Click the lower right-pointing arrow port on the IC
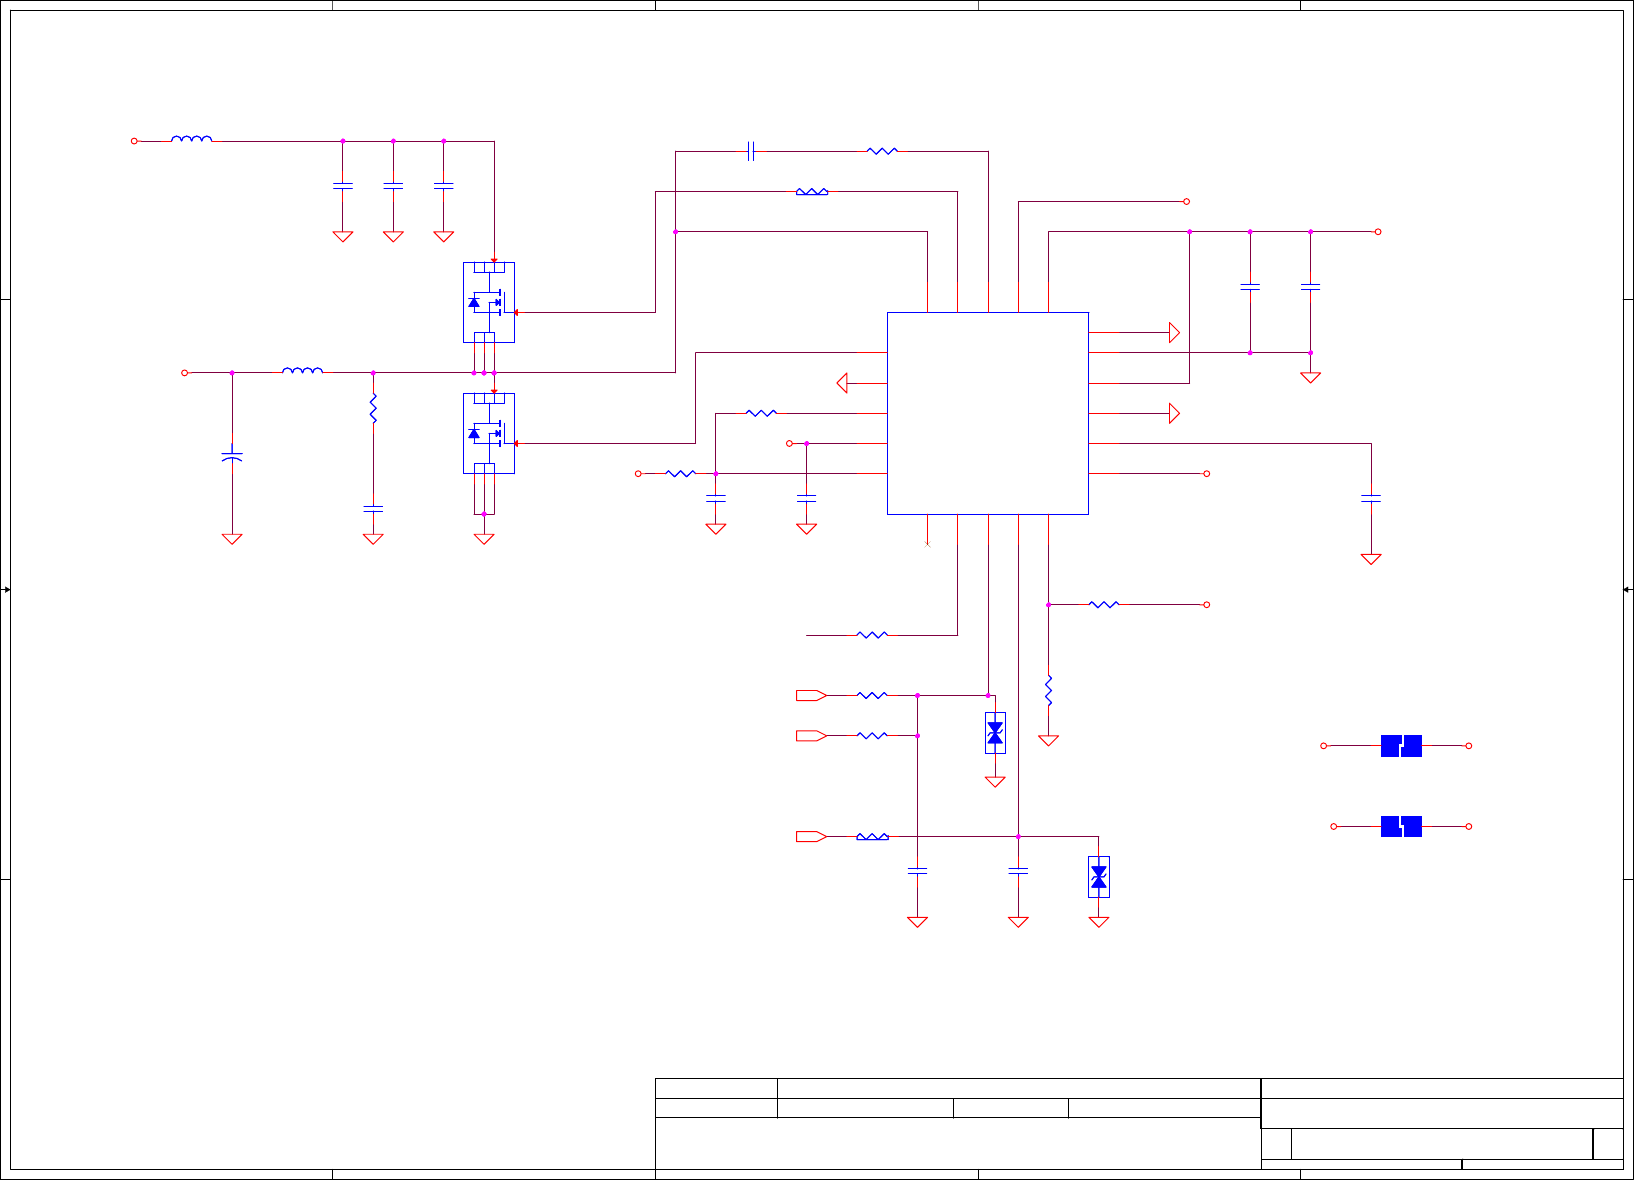The height and width of the screenshot is (1180, 1634). click(x=1174, y=413)
